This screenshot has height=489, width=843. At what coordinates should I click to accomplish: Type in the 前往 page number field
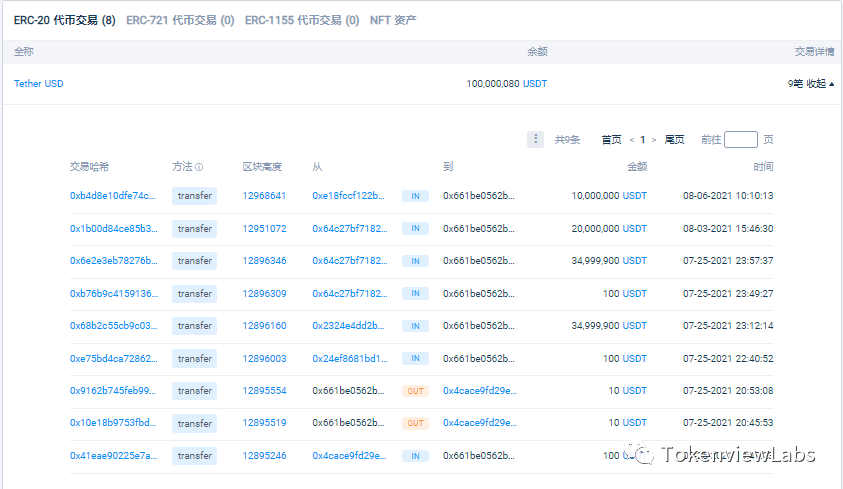[740, 140]
